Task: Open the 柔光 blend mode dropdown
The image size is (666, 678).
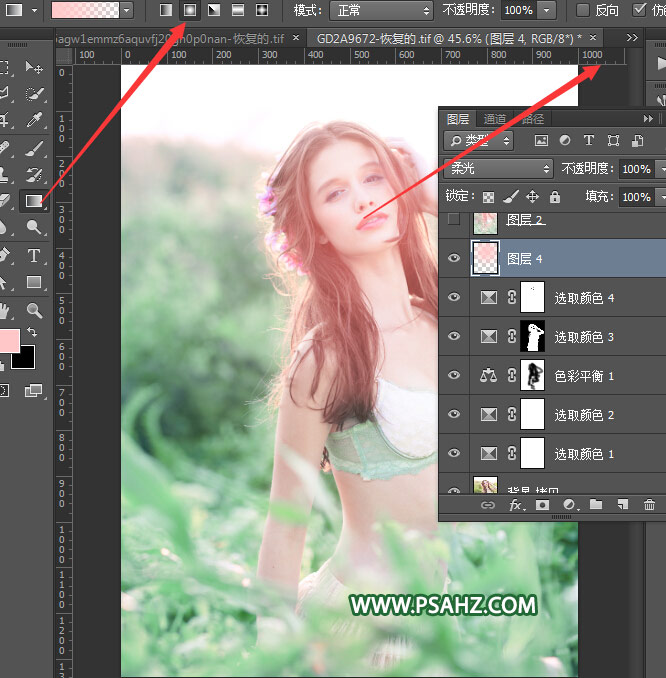Action: point(498,169)
